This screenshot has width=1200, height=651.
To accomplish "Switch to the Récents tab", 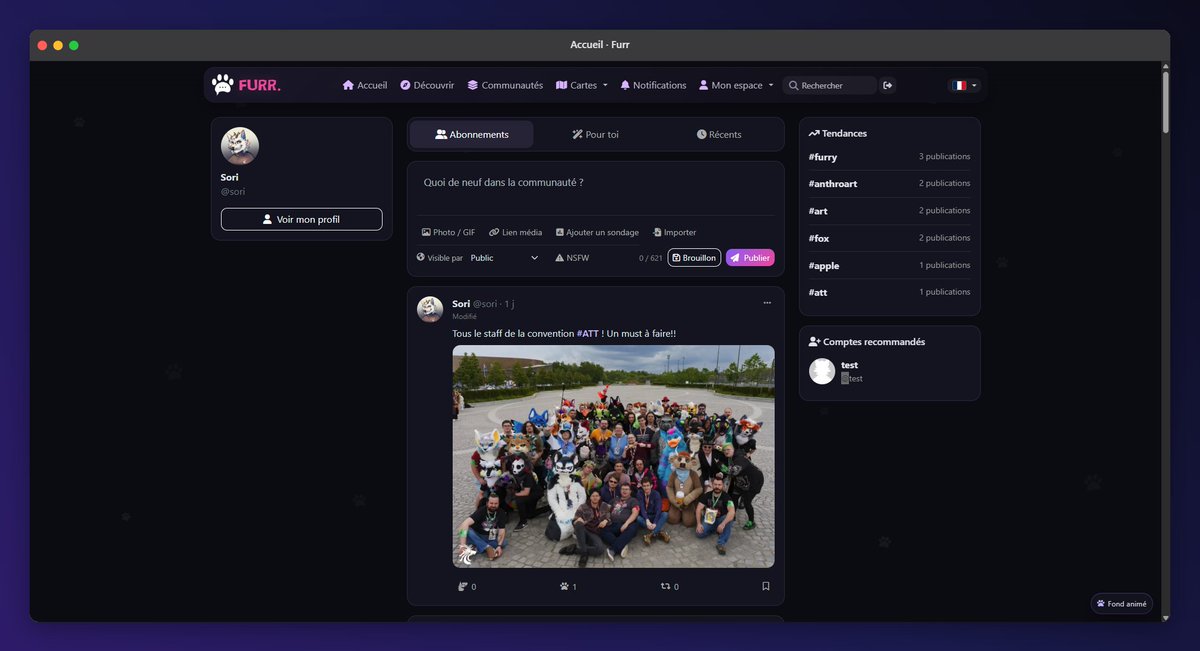I will click(x=719, y=134).
